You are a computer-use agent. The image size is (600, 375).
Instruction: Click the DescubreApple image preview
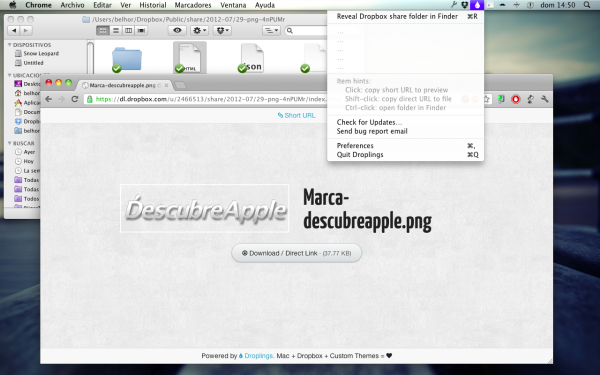coord(205,209)
